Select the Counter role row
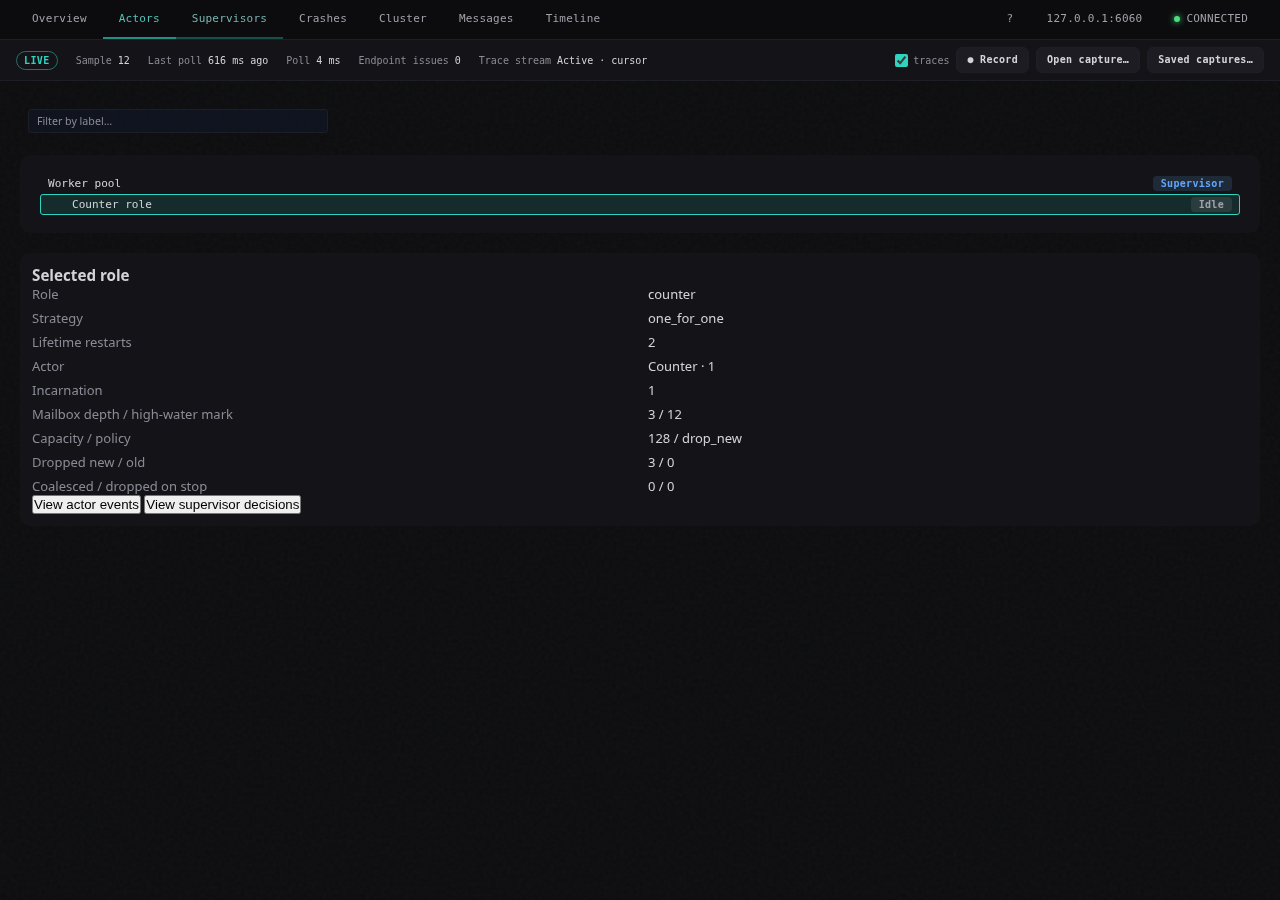The image size is (1280, 900). coord(640,205)
